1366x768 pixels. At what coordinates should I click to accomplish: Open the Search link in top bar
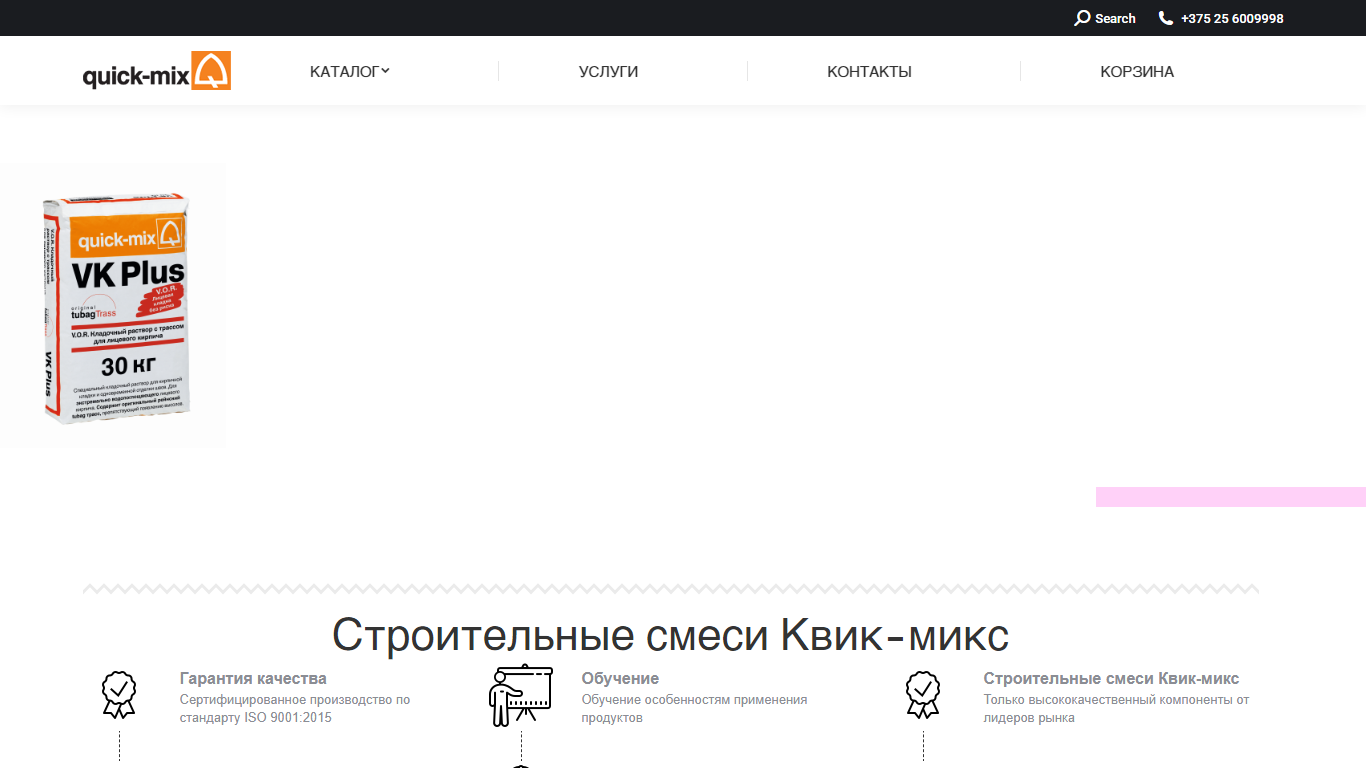[x=1105, y=18]
